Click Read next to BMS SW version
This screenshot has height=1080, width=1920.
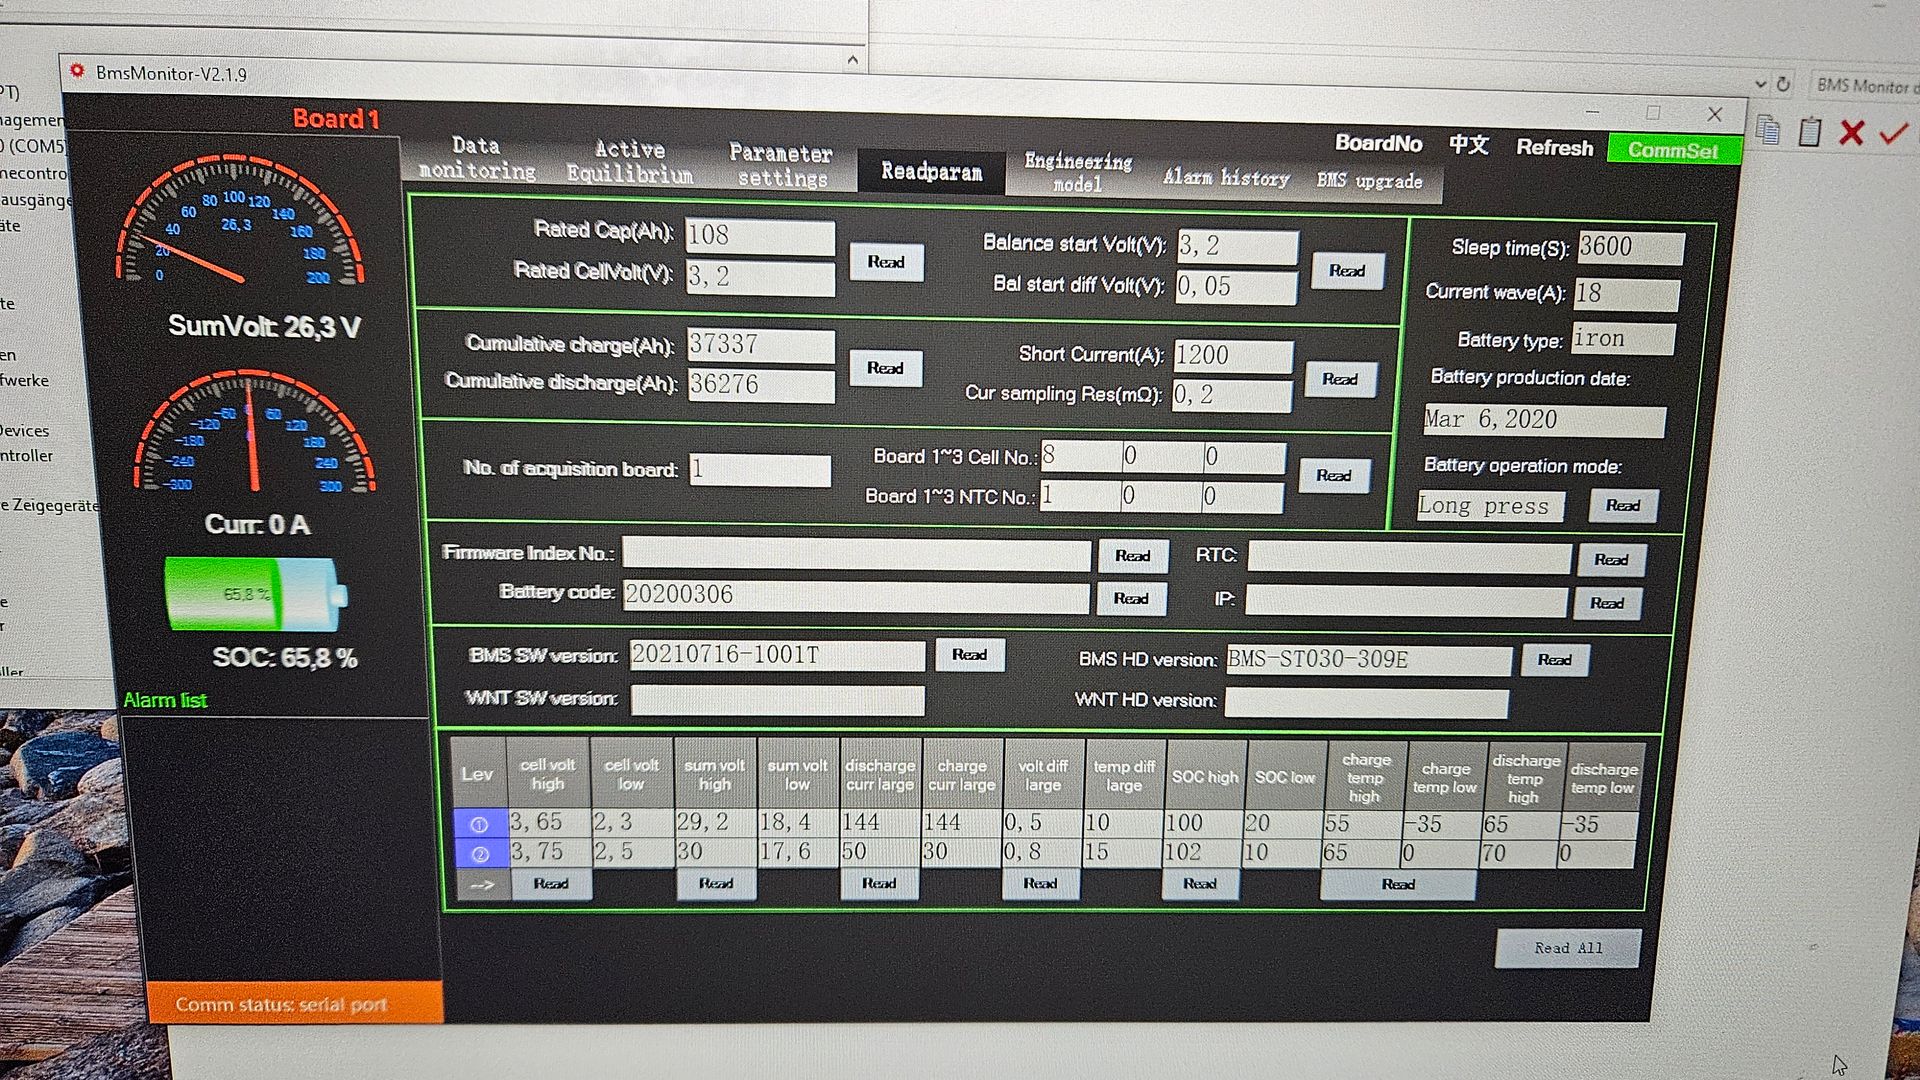click(969, 655)
